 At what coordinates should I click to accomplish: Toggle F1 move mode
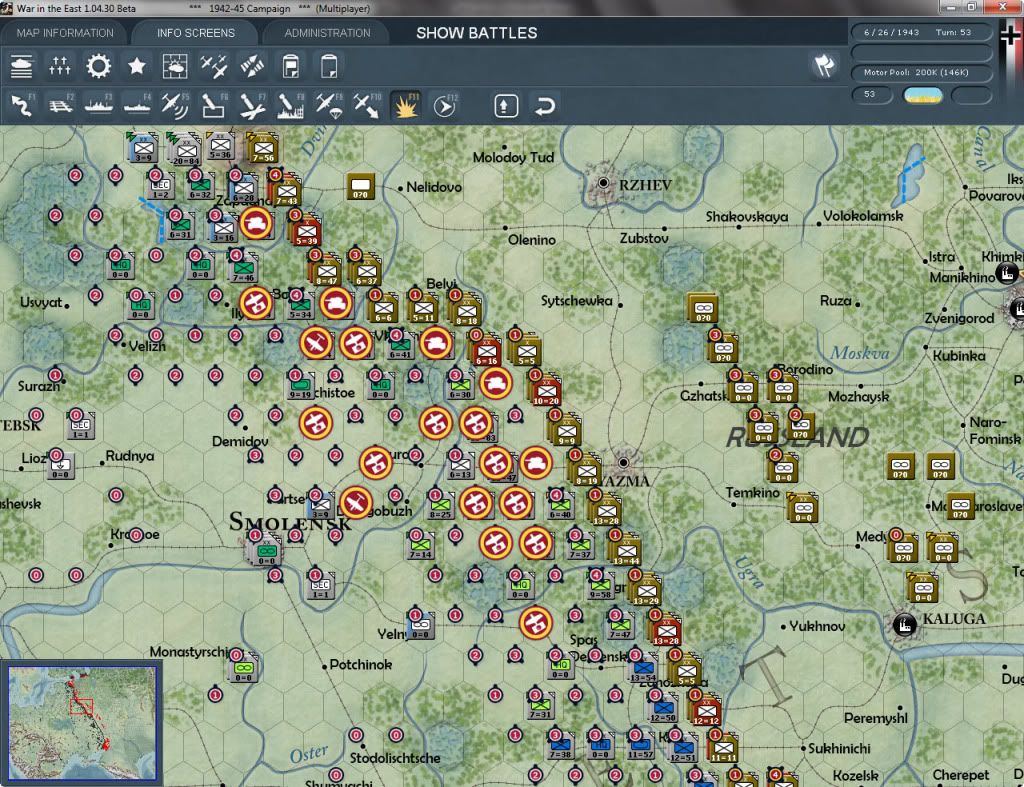coord(22,106)
